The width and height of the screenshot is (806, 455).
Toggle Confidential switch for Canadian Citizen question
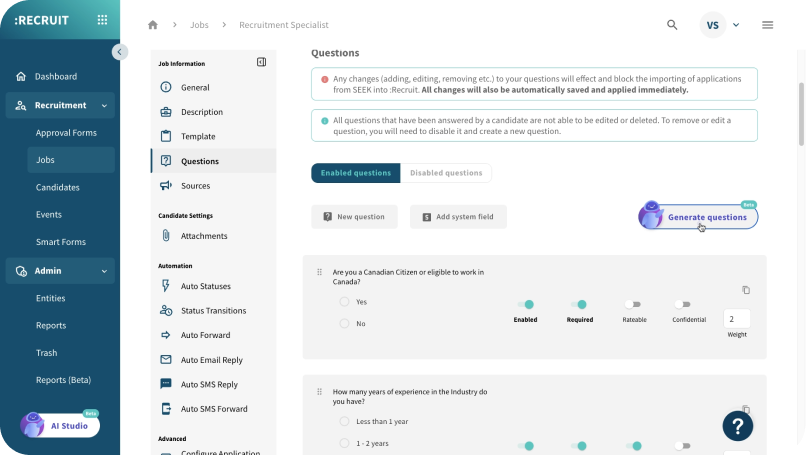(683, 304)
